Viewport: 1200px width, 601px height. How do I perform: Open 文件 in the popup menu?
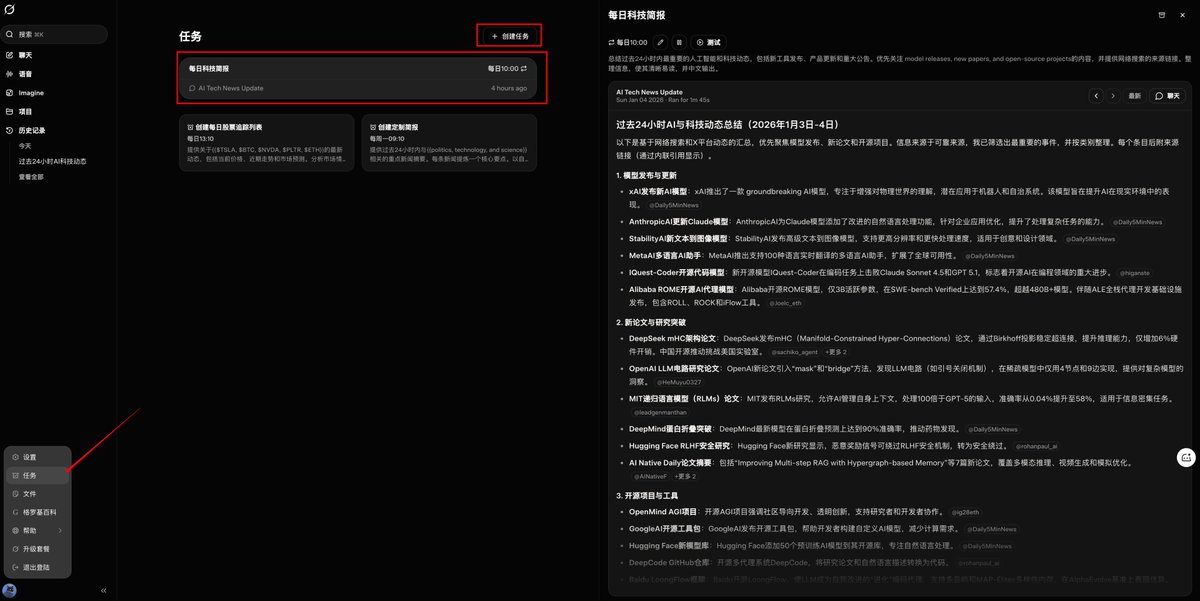[x=36, y=494]
